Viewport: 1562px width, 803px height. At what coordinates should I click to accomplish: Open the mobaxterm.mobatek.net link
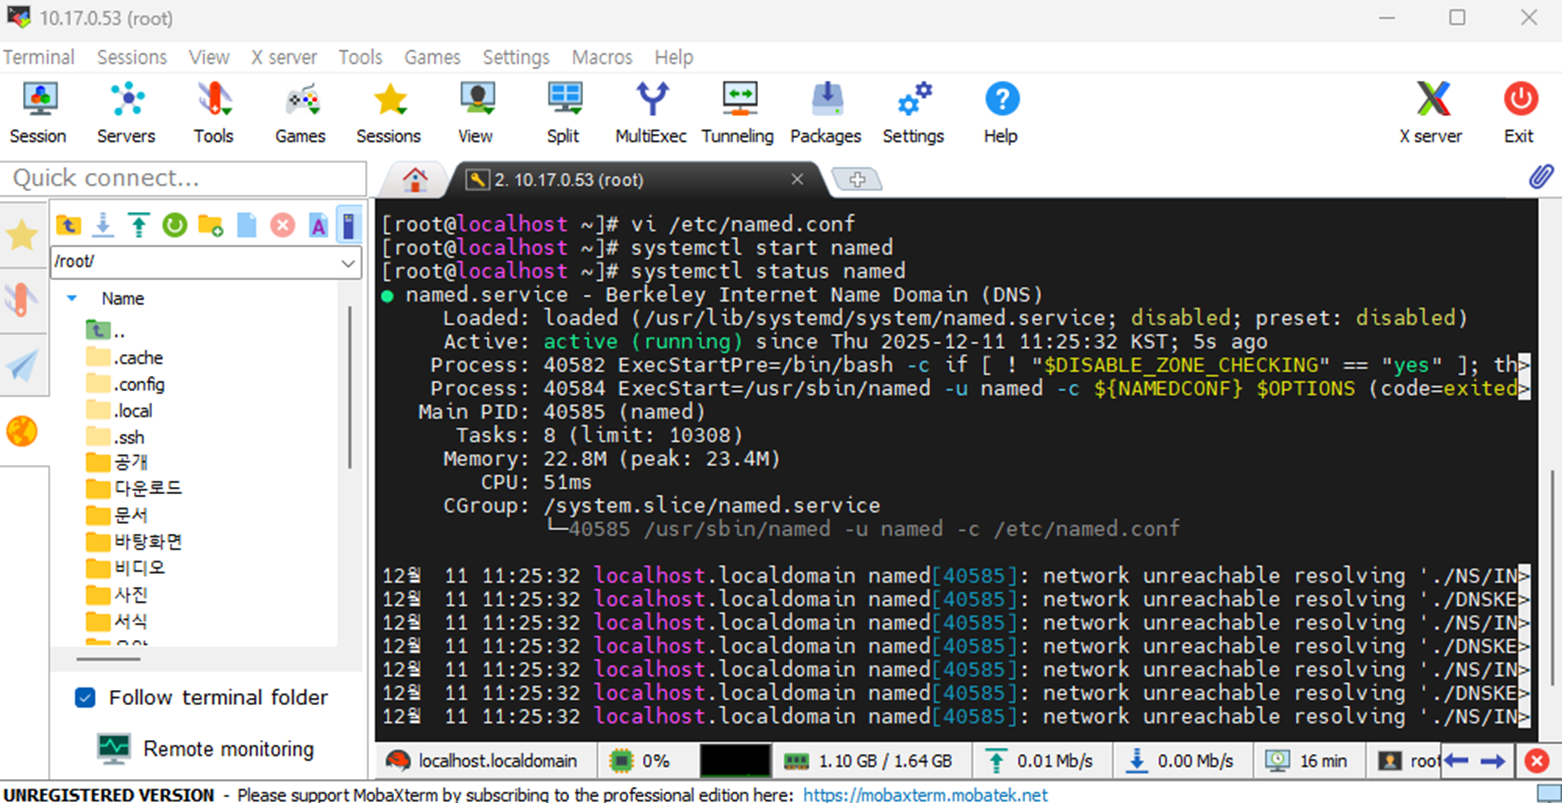coord(925,795)
